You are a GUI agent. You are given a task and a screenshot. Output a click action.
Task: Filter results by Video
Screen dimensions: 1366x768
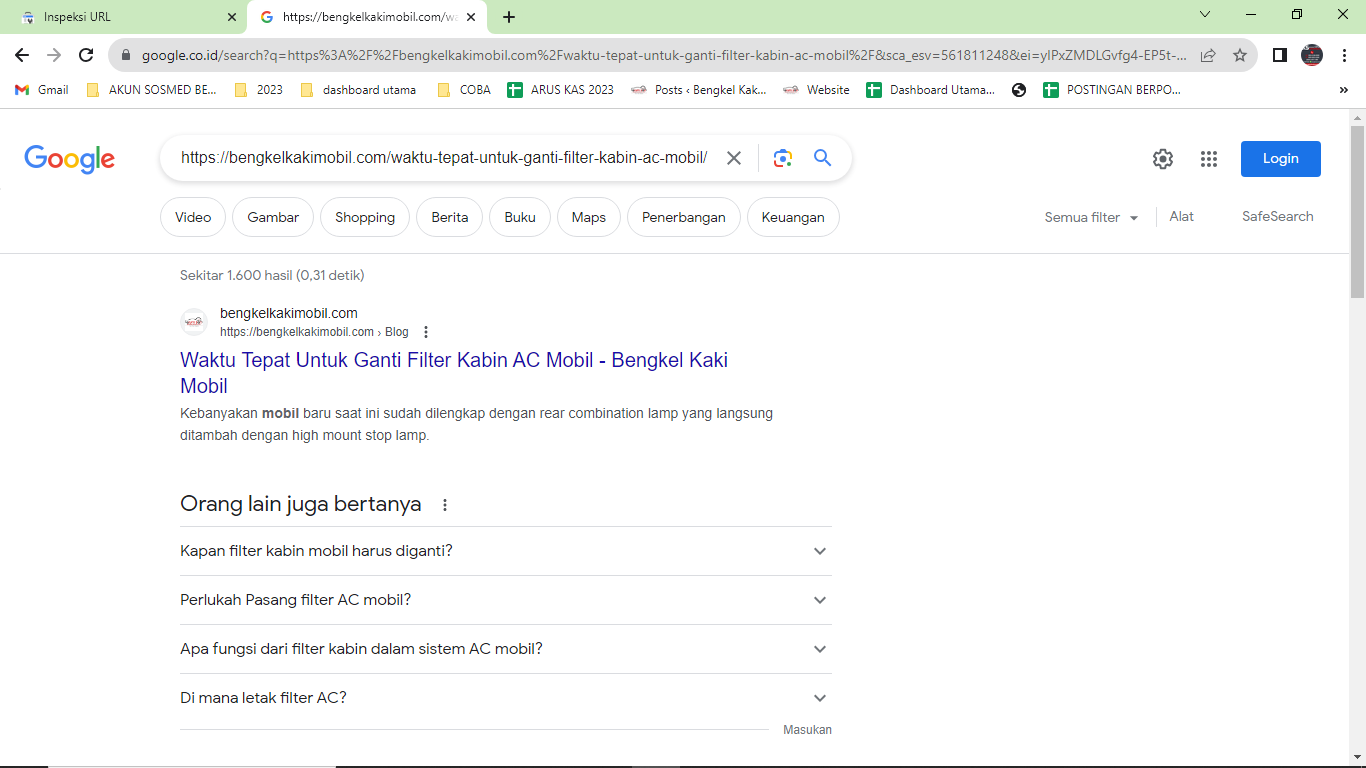coord(193,217)
